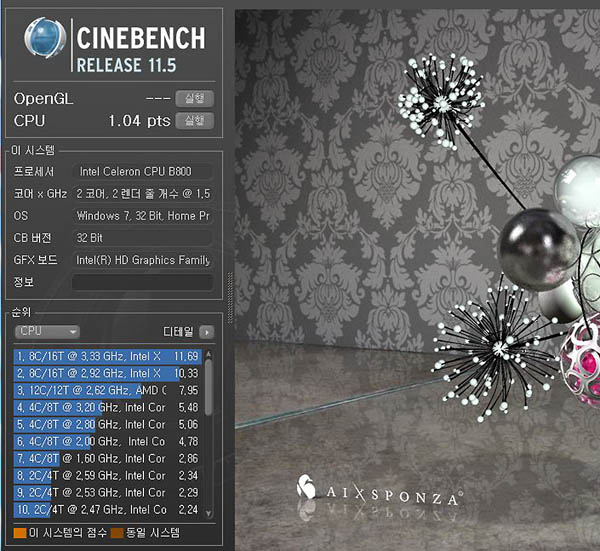Click the brown 동일 시스템 legend swatch
Image resolution: width=600 pixels, height=551 pixels.
[x=117, y=533]
